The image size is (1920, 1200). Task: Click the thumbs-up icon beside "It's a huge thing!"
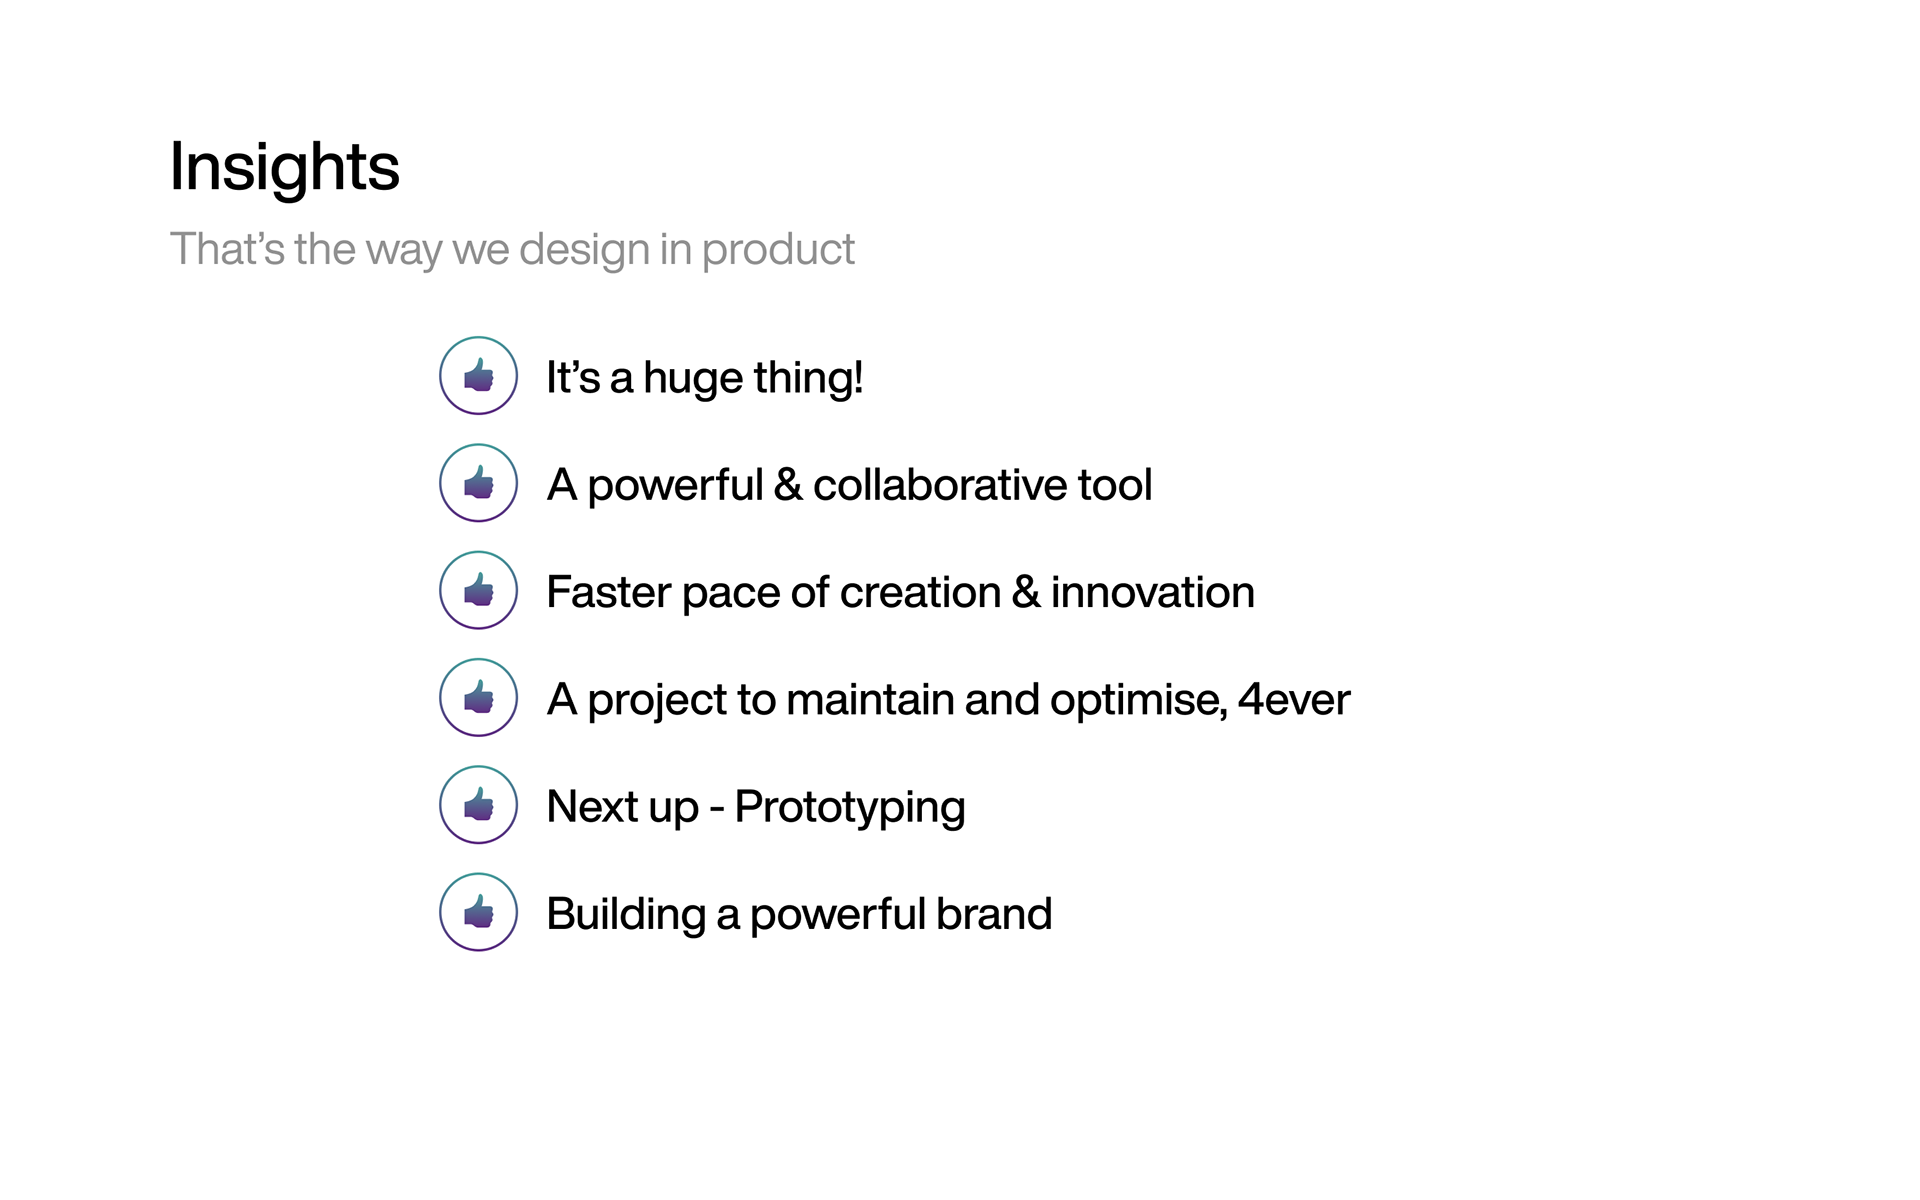click(x=478, y=376)
